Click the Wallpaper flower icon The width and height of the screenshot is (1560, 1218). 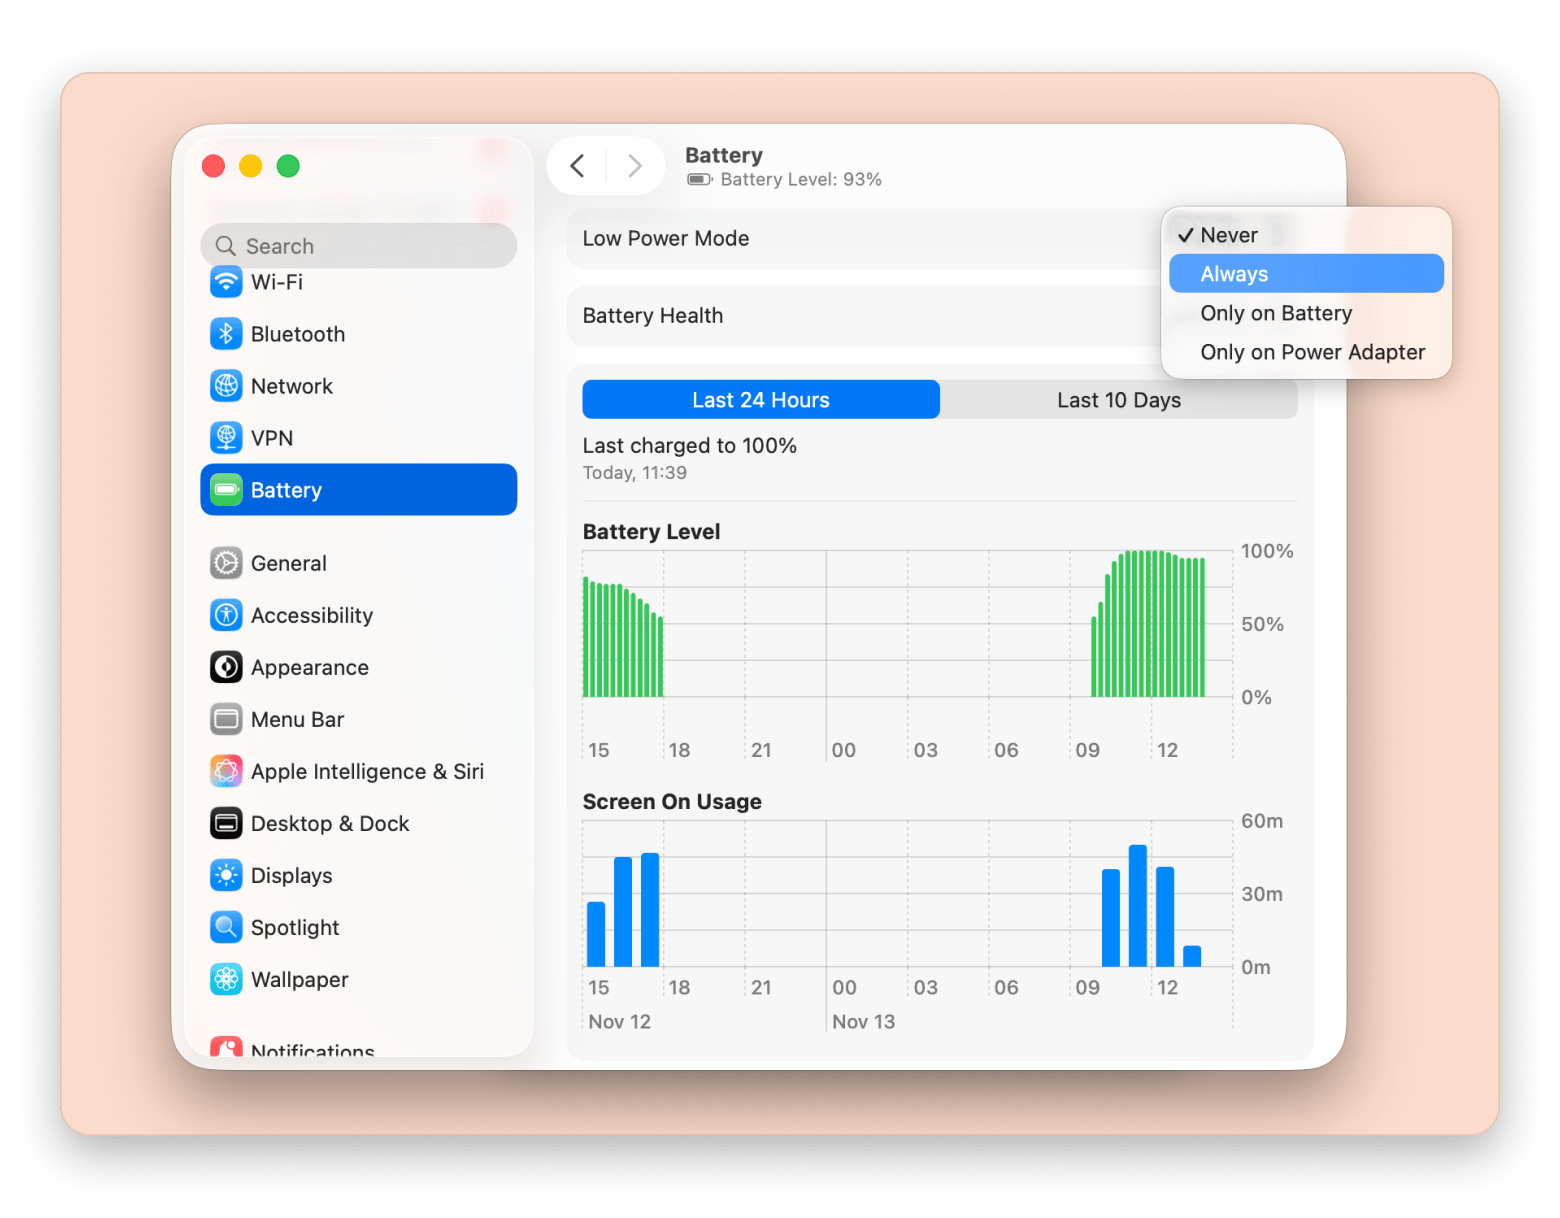pyautogui.click(x=226, y=979)
